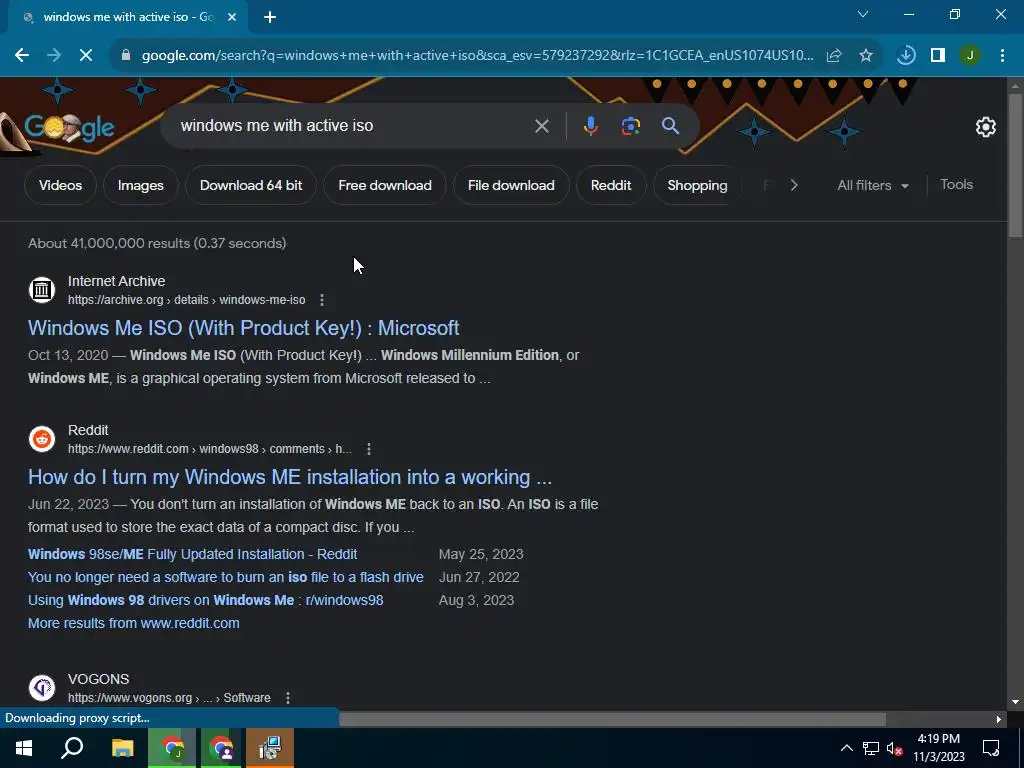Stop loading the page
Image resolution: width=1024 pixels, height=768 pixels.
point(86,56)
